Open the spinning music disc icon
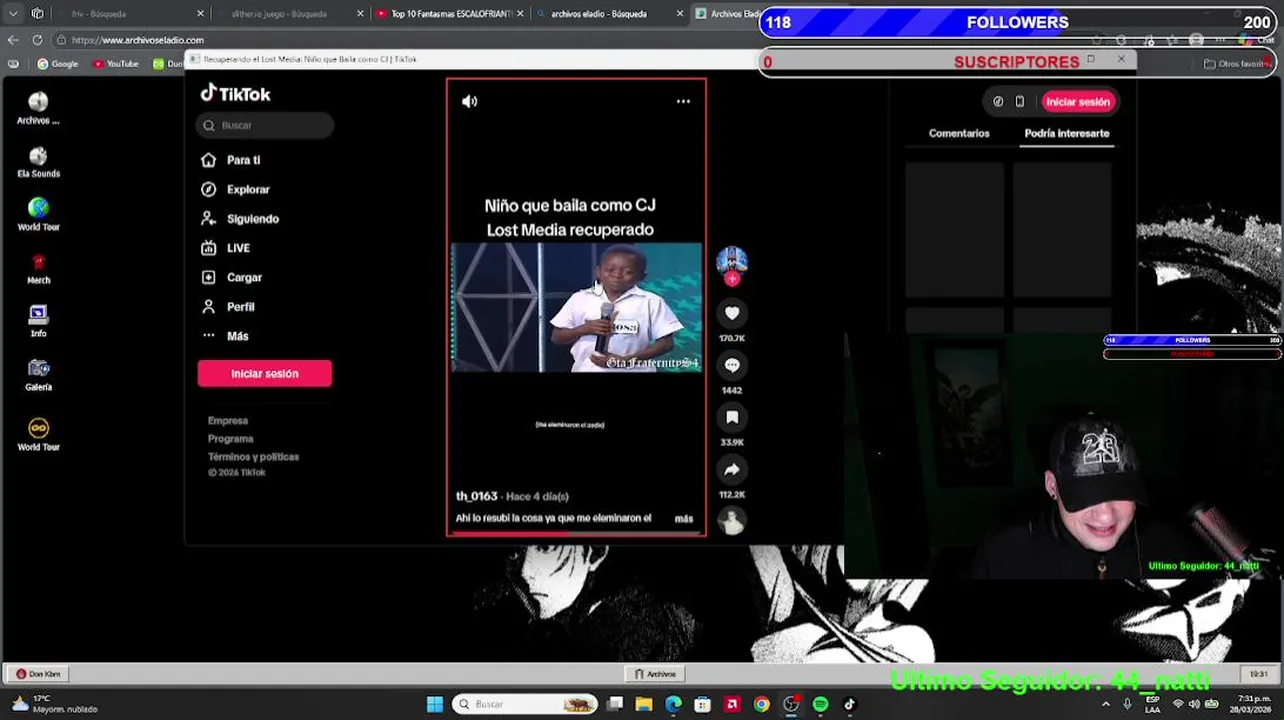The width and height of the screenshot is (1284, 720). pyautogui.click(x=732, y=521)
